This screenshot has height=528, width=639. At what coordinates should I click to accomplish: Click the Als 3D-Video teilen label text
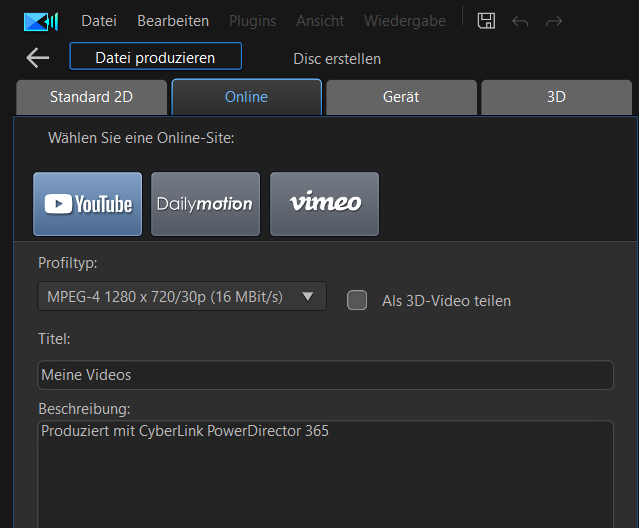pyautogui.click(x=446, y=301)
